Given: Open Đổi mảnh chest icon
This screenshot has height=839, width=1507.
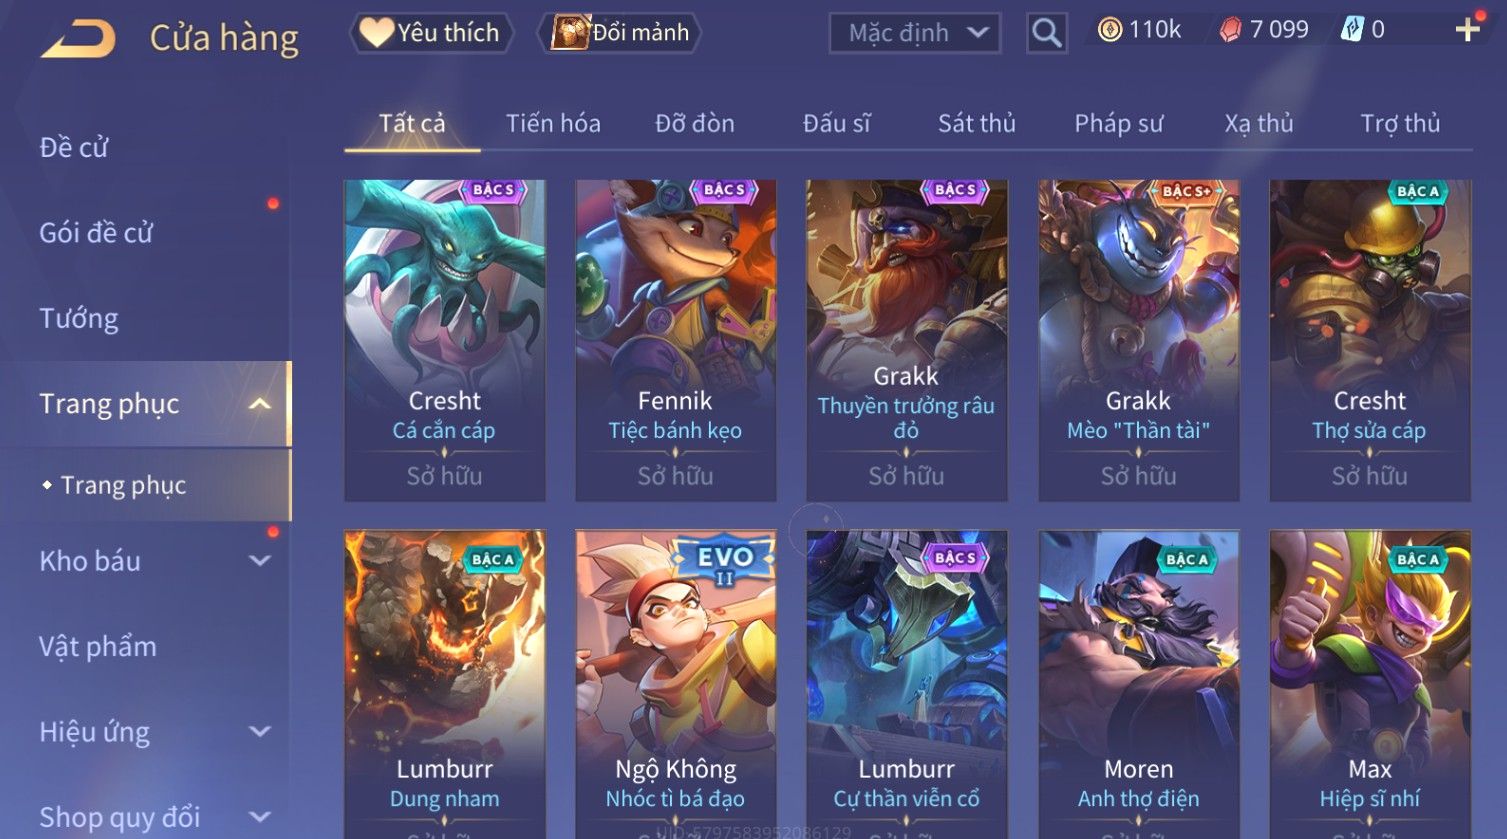Looking at the screenshot, I should (569, 32).
